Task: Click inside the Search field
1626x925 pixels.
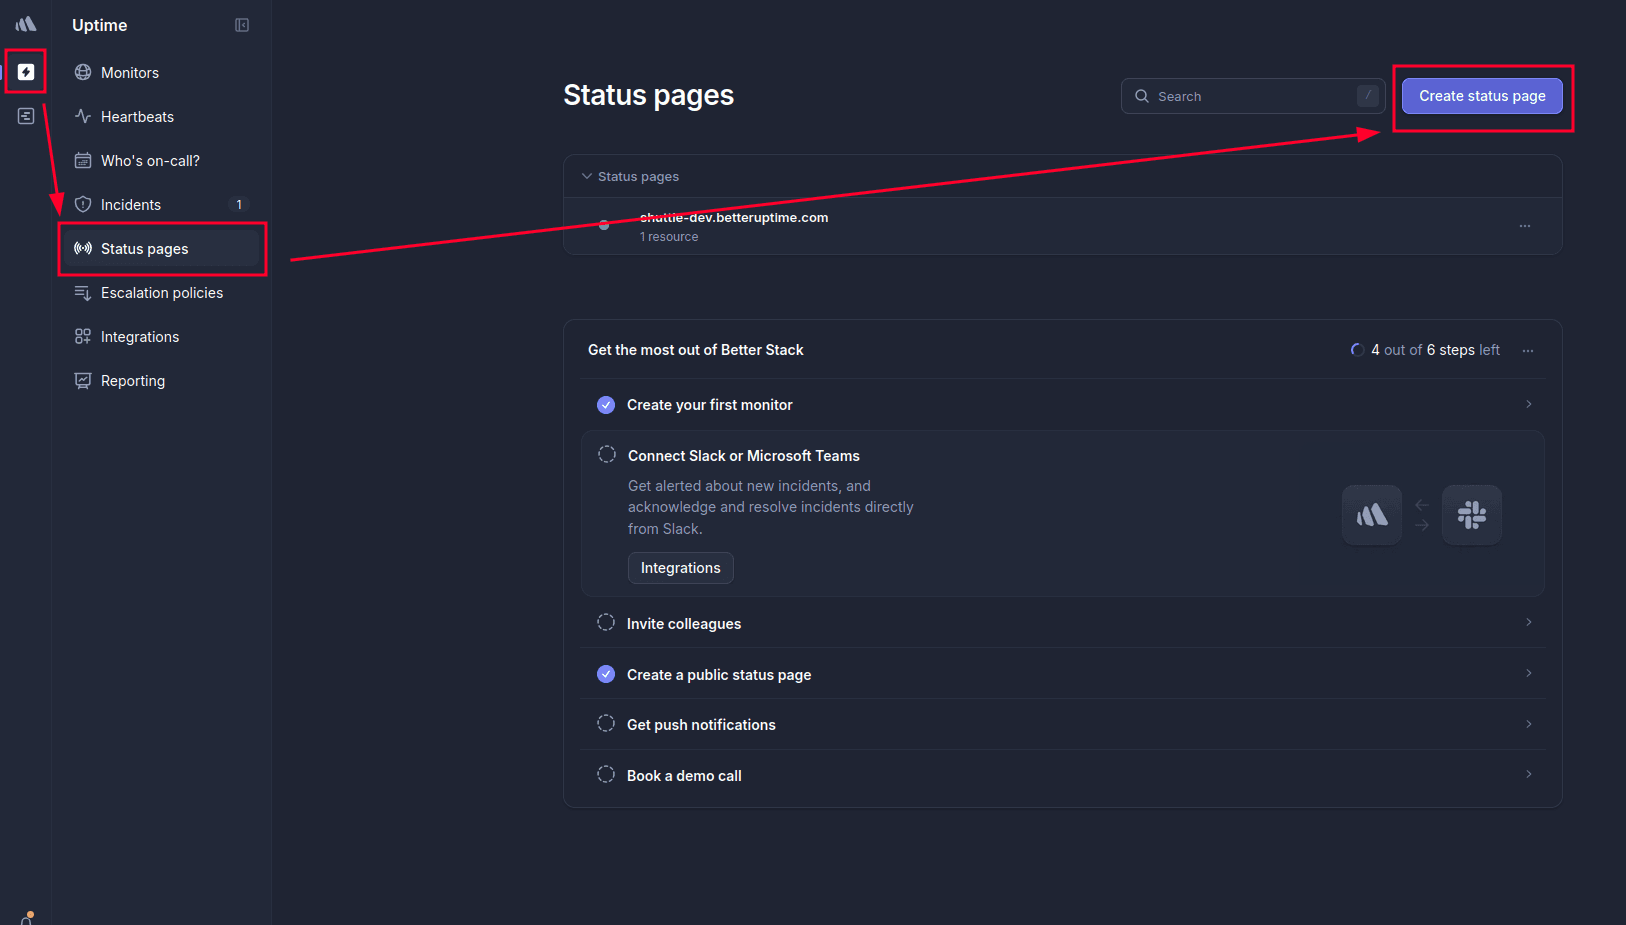Action: pyautogui.click(x=1250, y=96)
